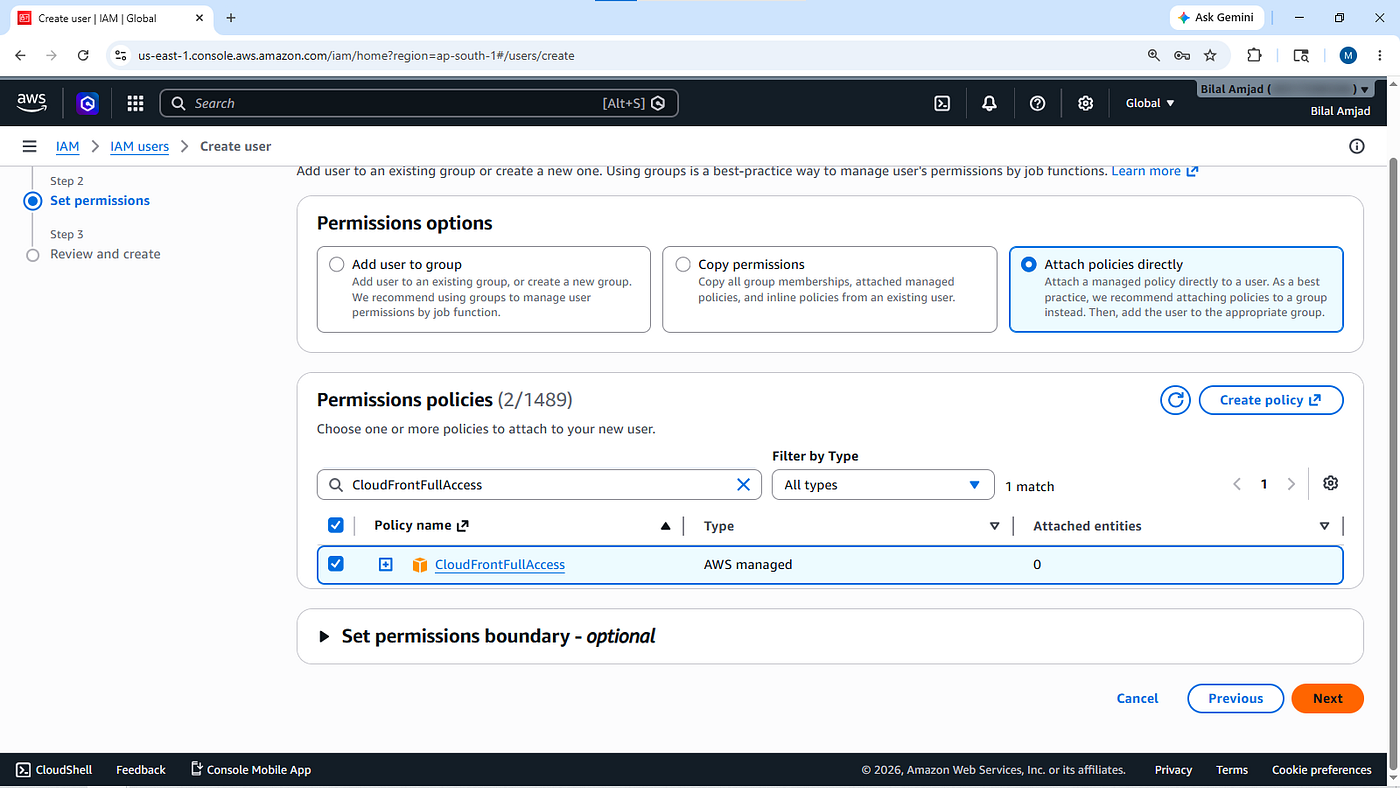This screenshot has height=788, width=1400.
Task: Open the Privacy link in the footer
Action: point(1173,770)
